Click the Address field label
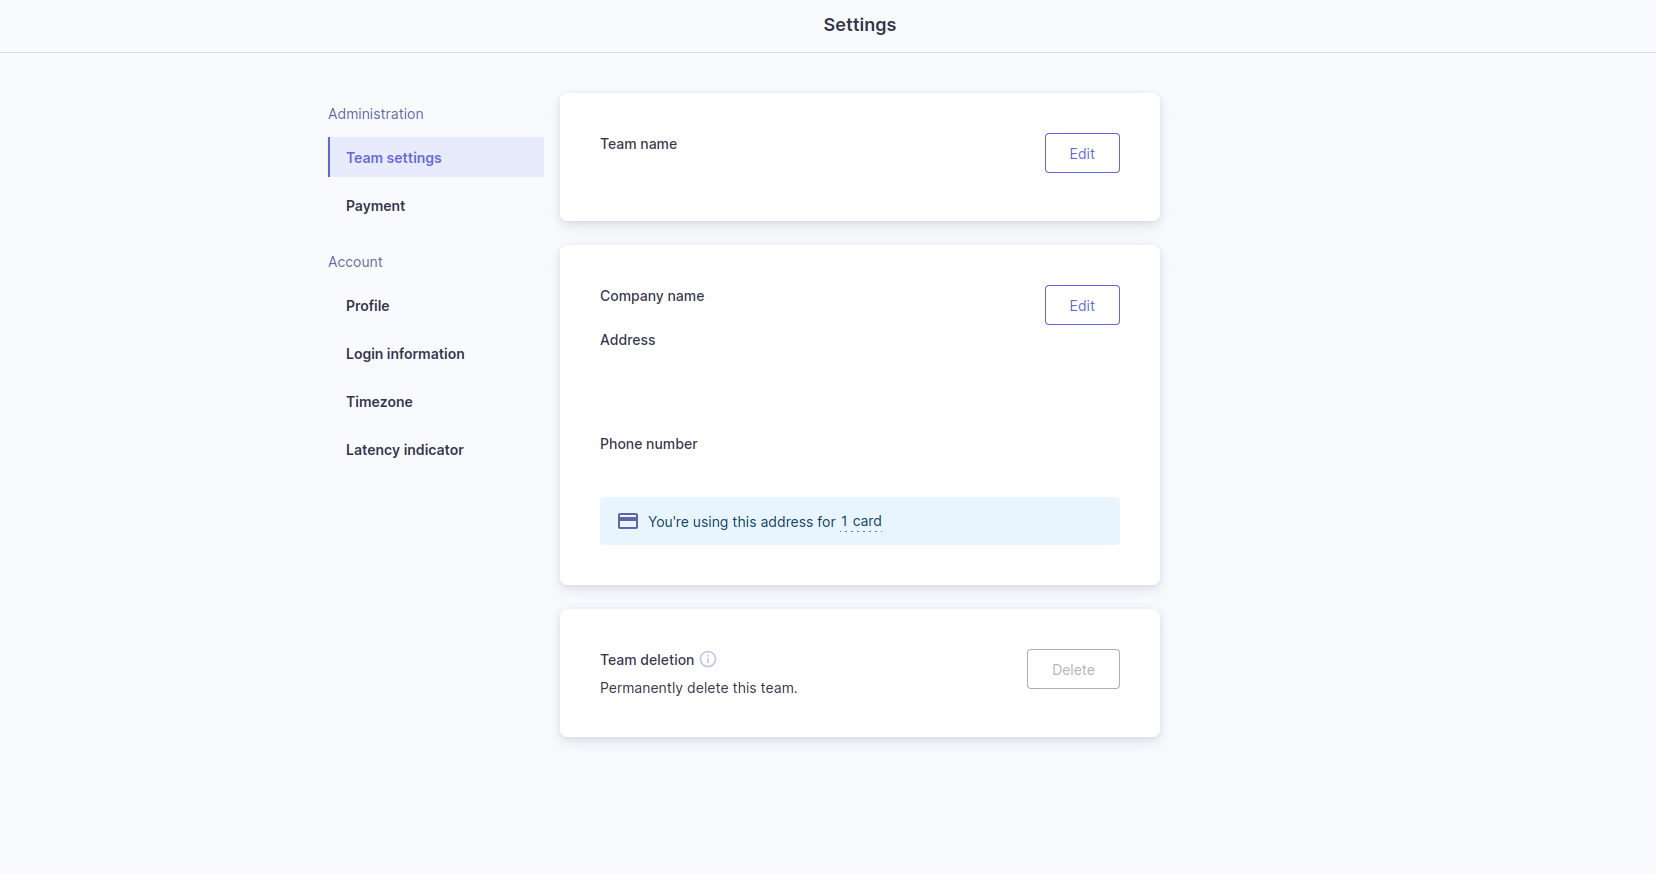Viewport: 1656px width, 874px height. (627, 340)
